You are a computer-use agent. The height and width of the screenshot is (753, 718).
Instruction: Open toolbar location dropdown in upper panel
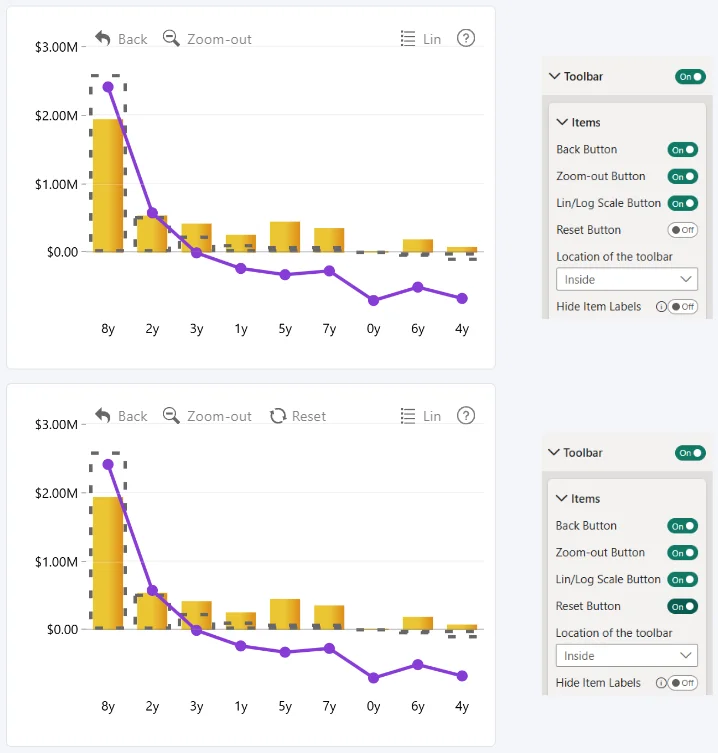pos(627,279)
